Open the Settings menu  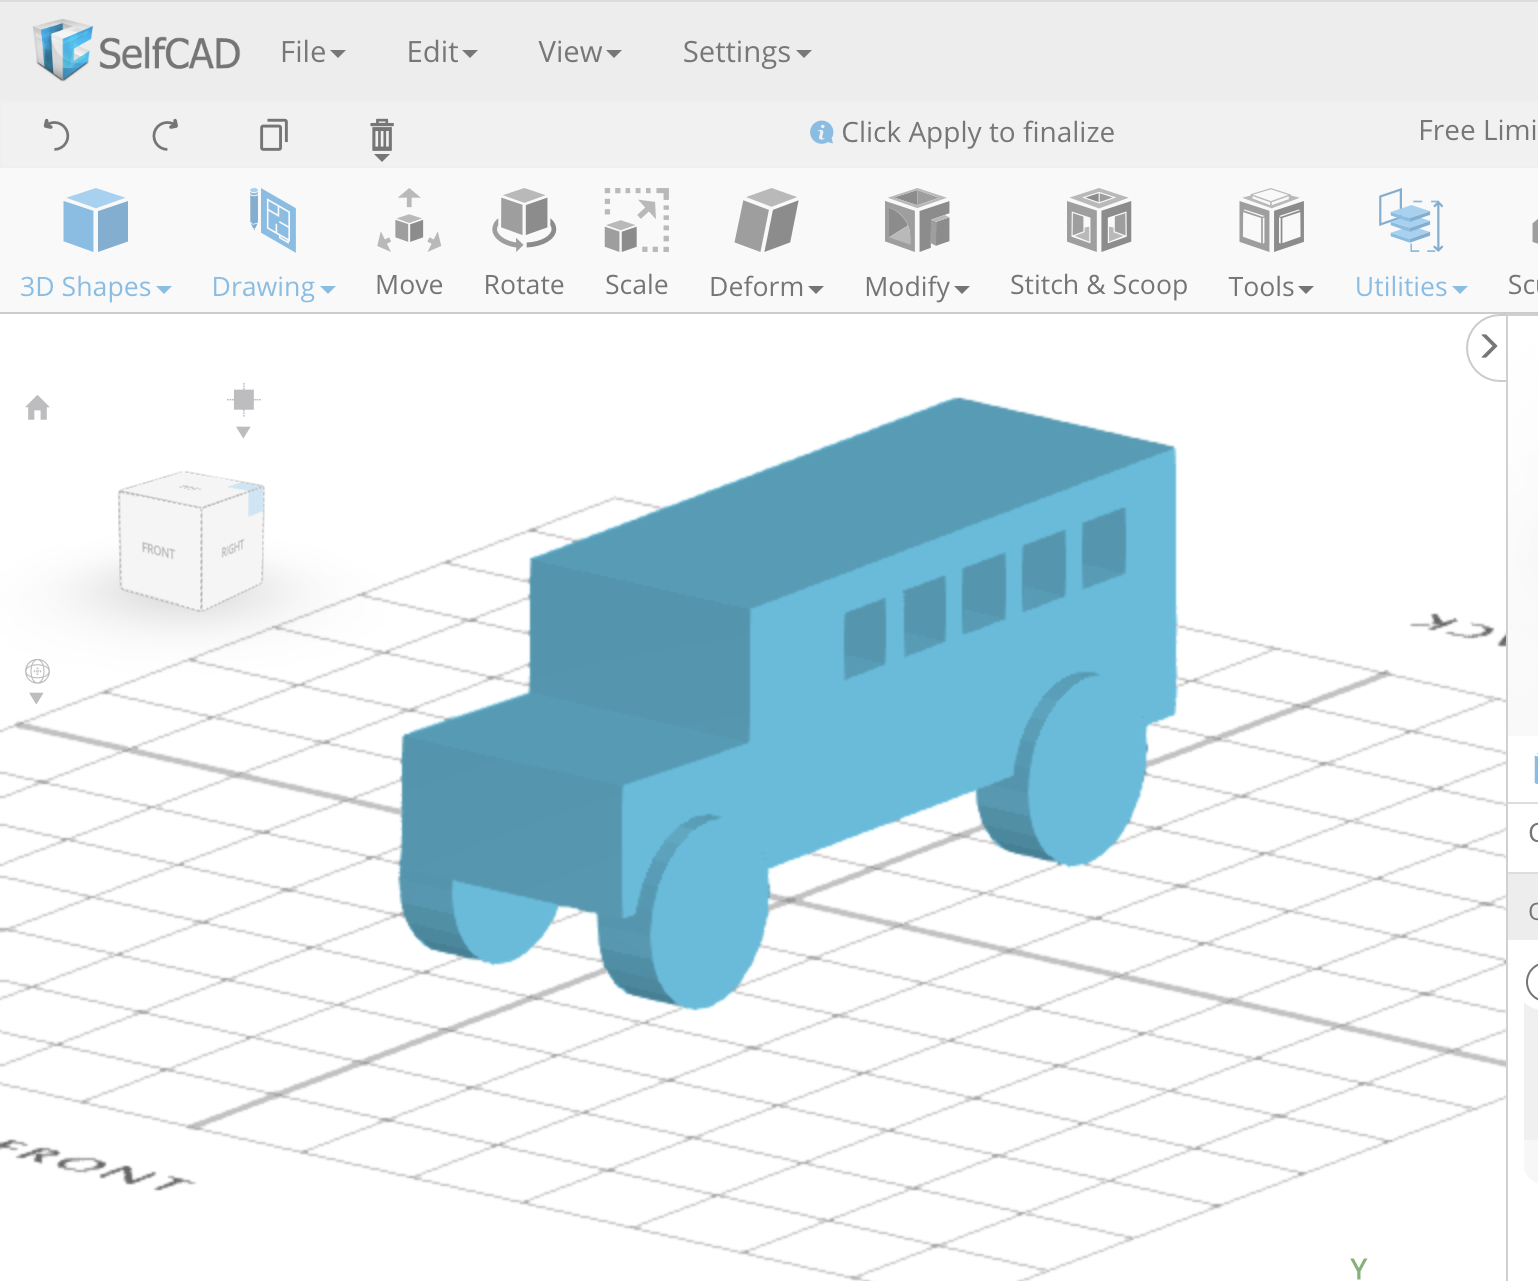744,52
